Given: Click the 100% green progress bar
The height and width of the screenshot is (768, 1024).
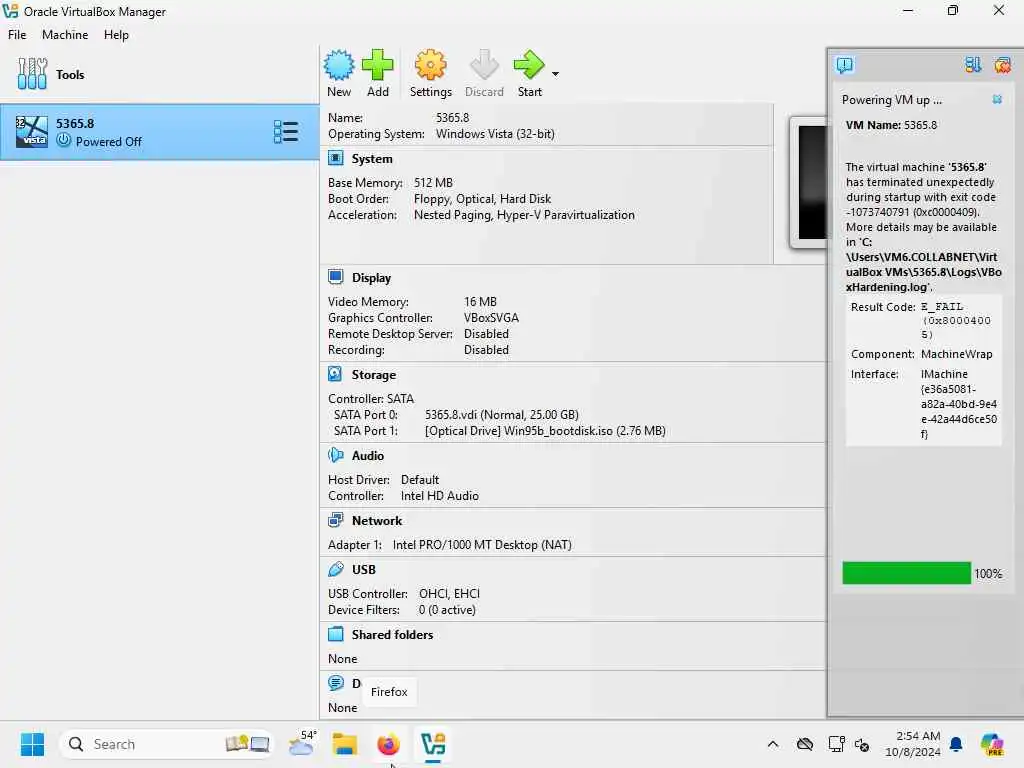Looking at the screenshot, I should [906, 573].
